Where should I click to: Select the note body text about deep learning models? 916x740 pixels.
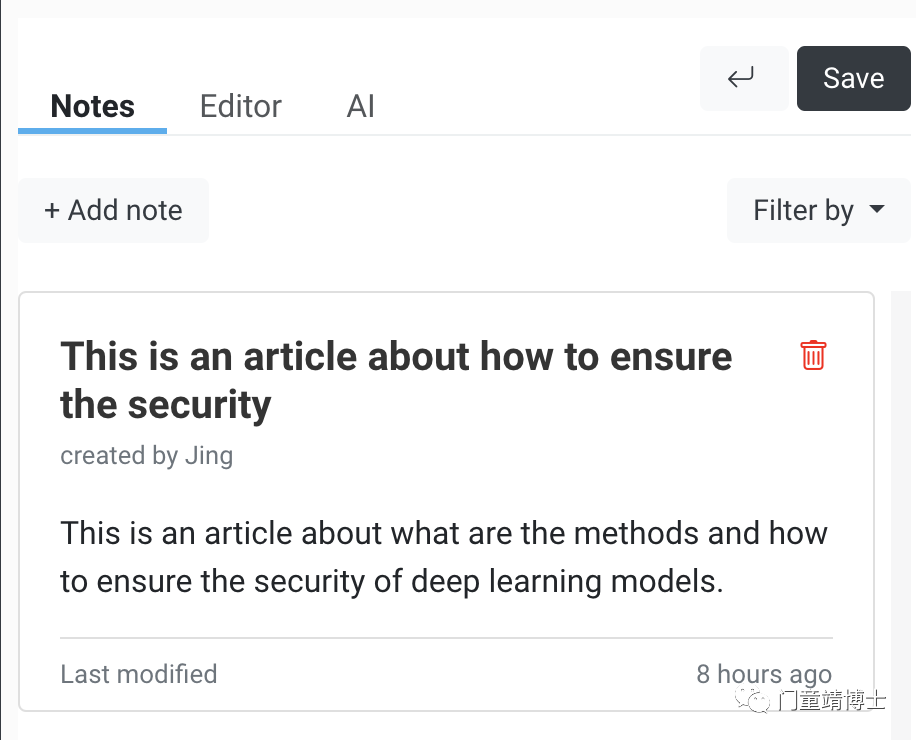[x=444, y=557]
